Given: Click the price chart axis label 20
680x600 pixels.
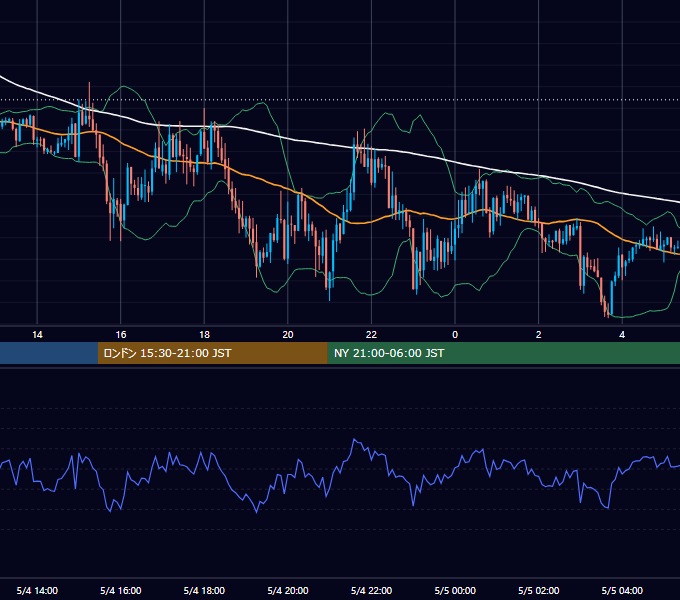Looking at the screenshot, I should 288,335.
